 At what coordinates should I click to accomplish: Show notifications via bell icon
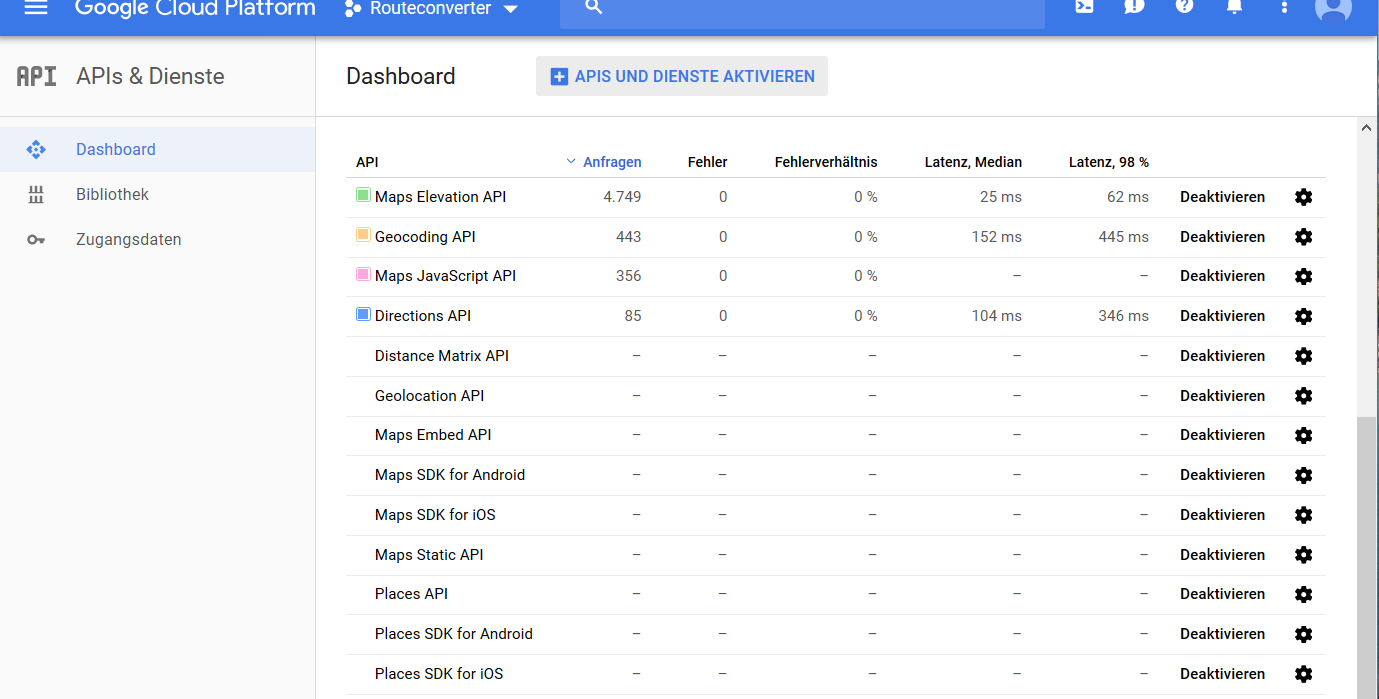1234,7
